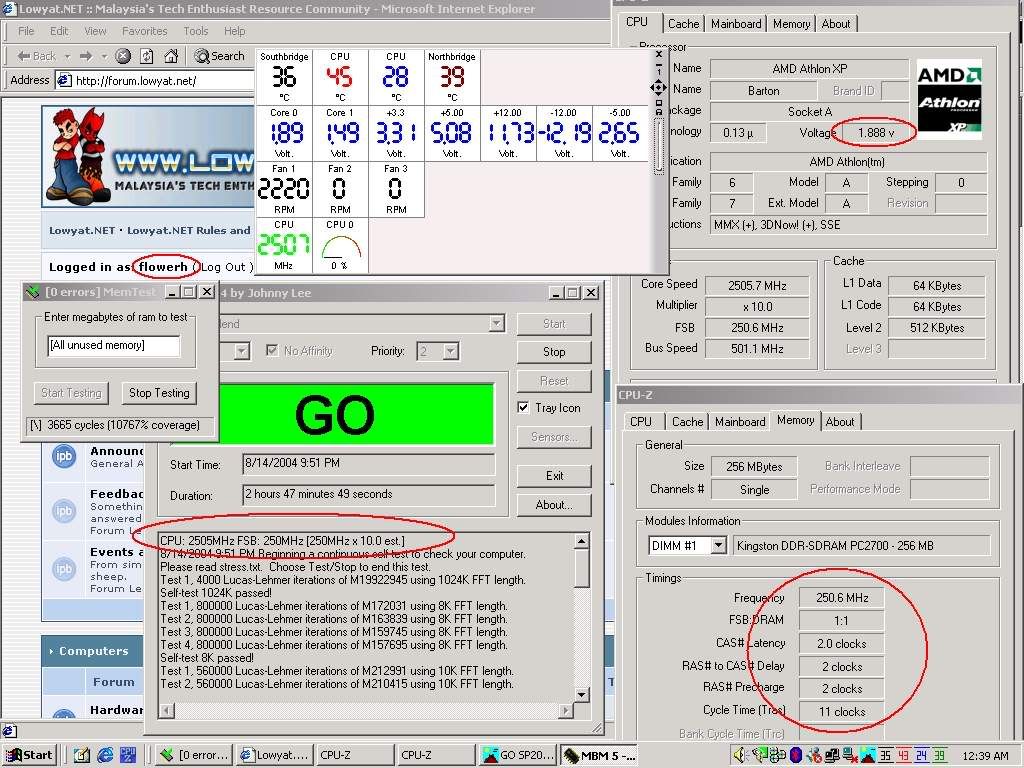Click the log horizontal scroll left arrow
1024x768 pixels.
coord(167,710)
